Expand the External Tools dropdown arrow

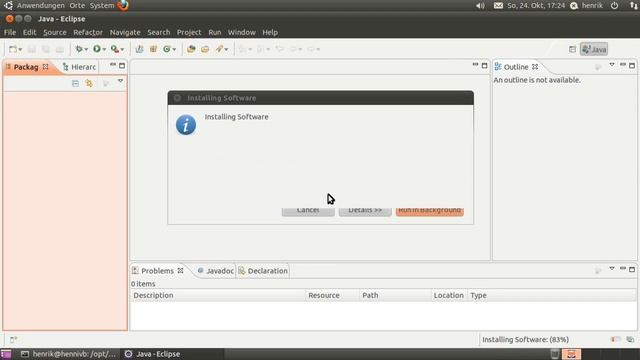tap(122, 50)
